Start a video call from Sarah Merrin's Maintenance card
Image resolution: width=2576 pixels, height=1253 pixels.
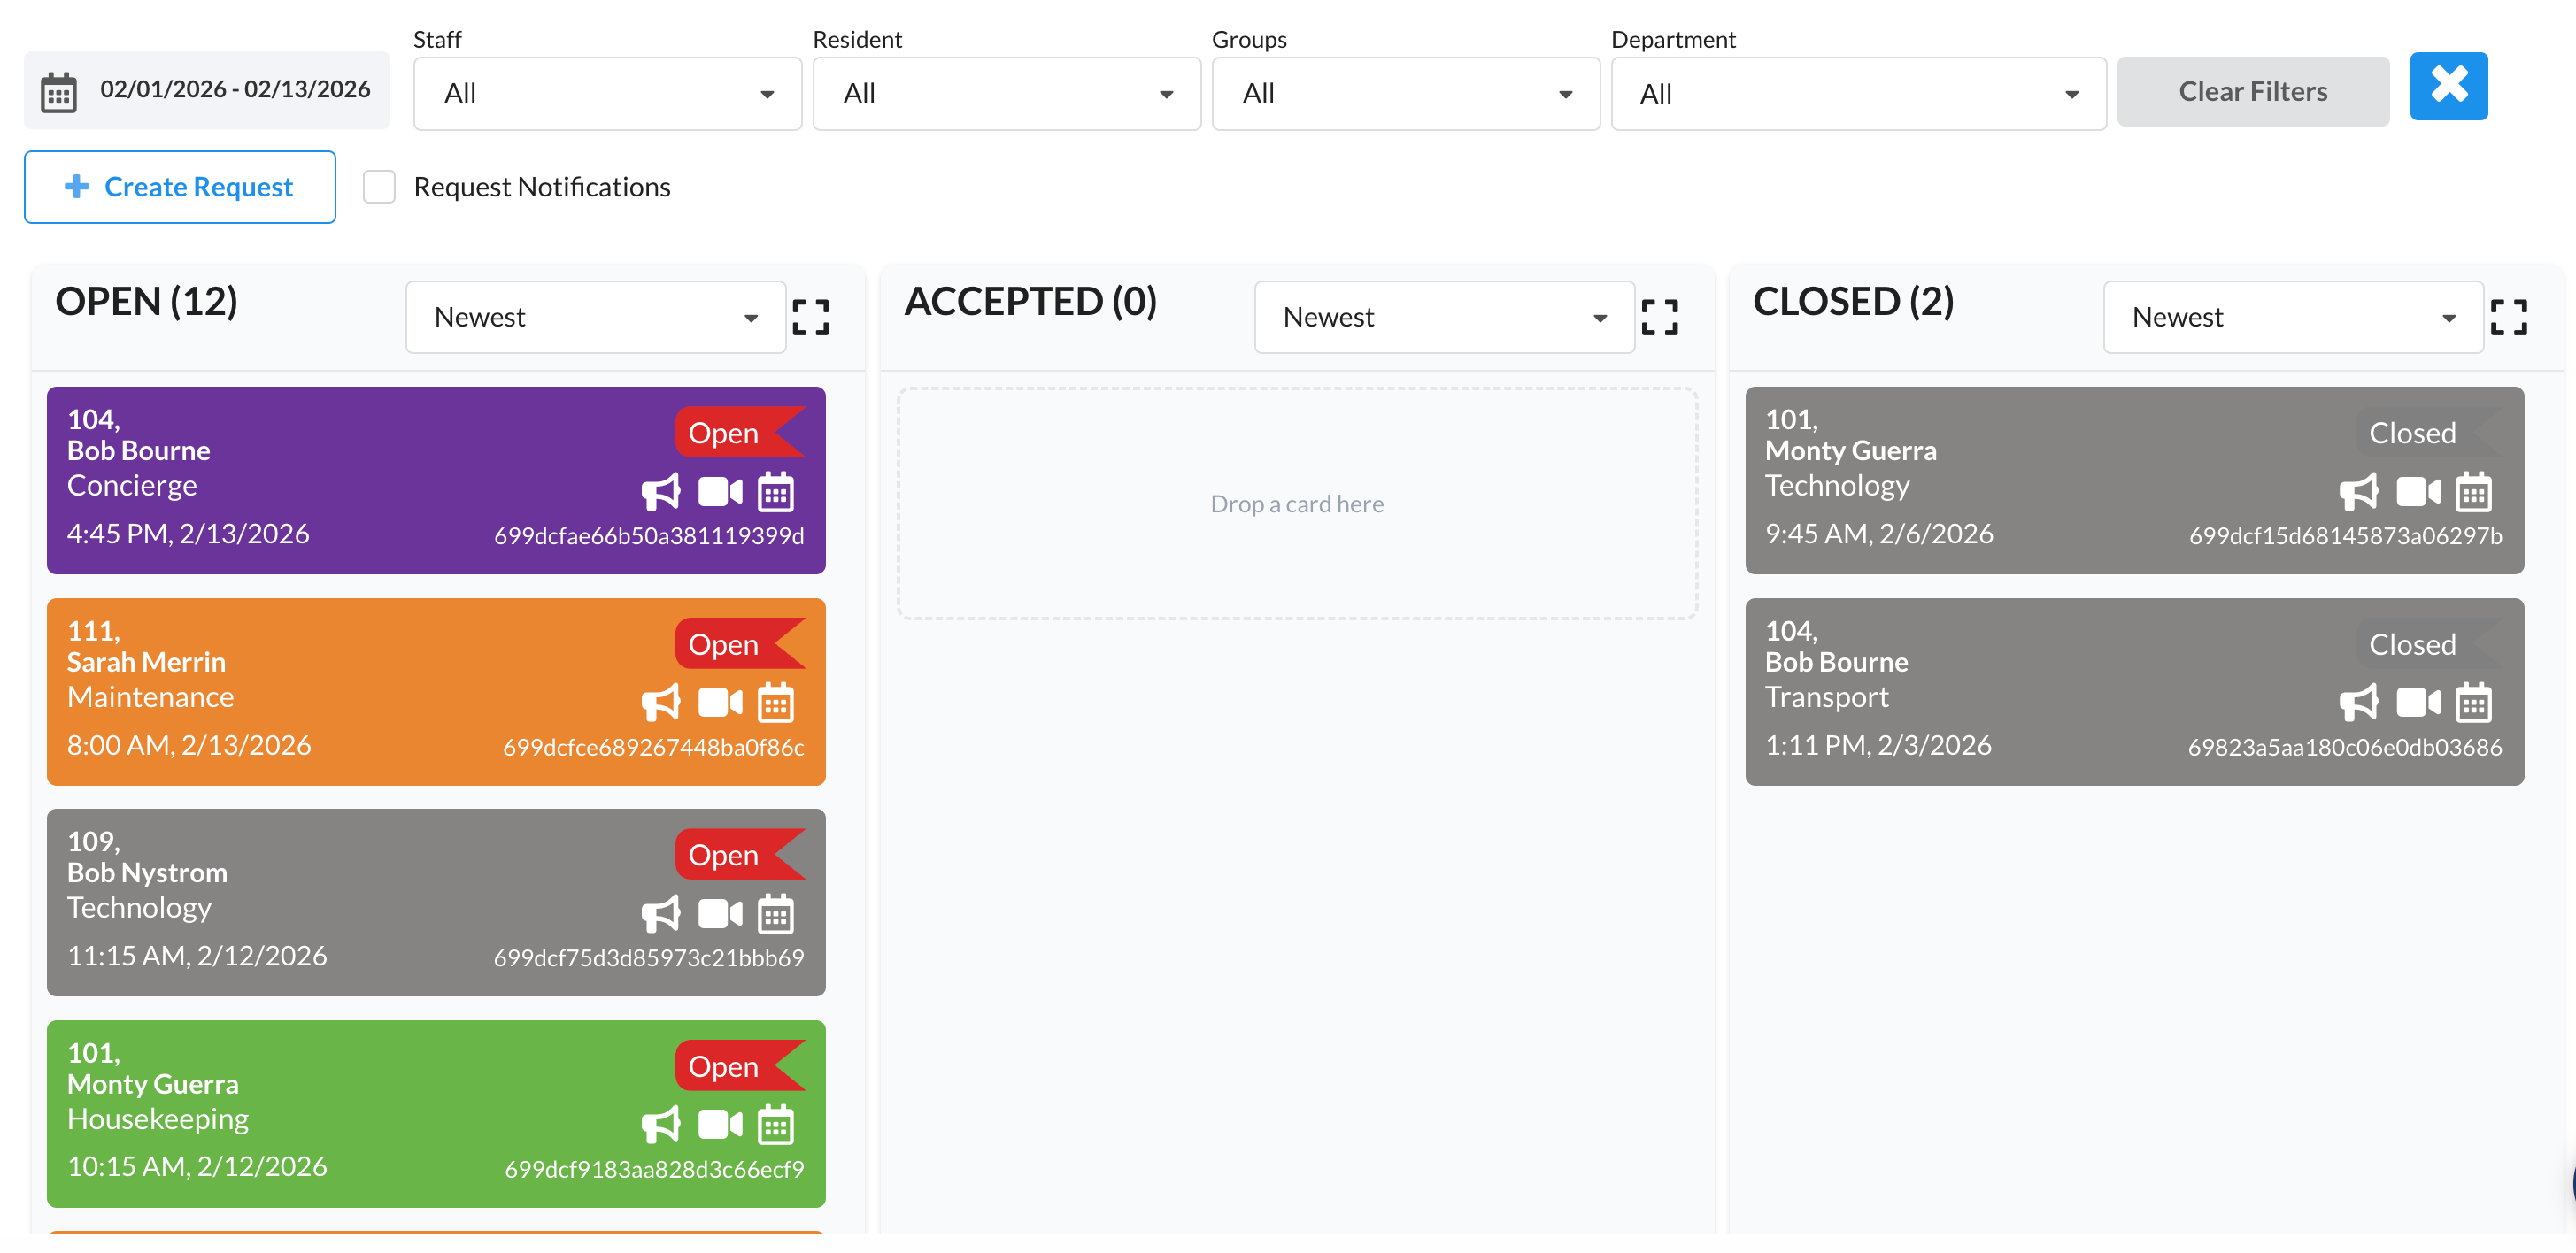coord(720,702)
